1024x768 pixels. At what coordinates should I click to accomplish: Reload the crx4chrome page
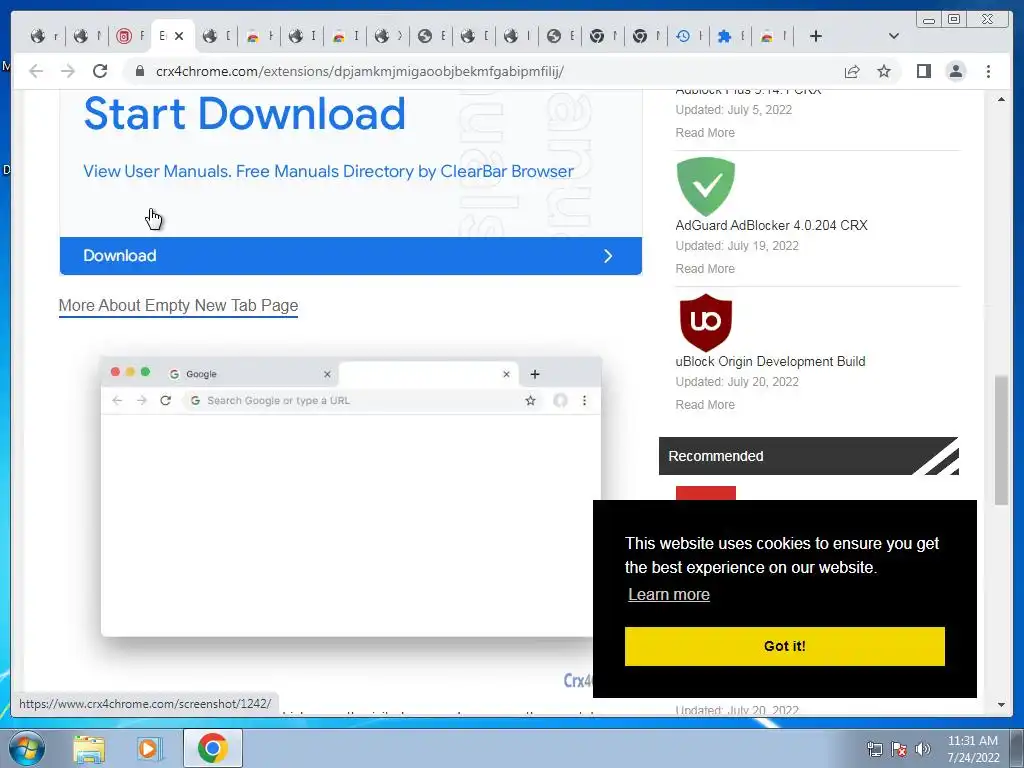click(x=100, y=71)
